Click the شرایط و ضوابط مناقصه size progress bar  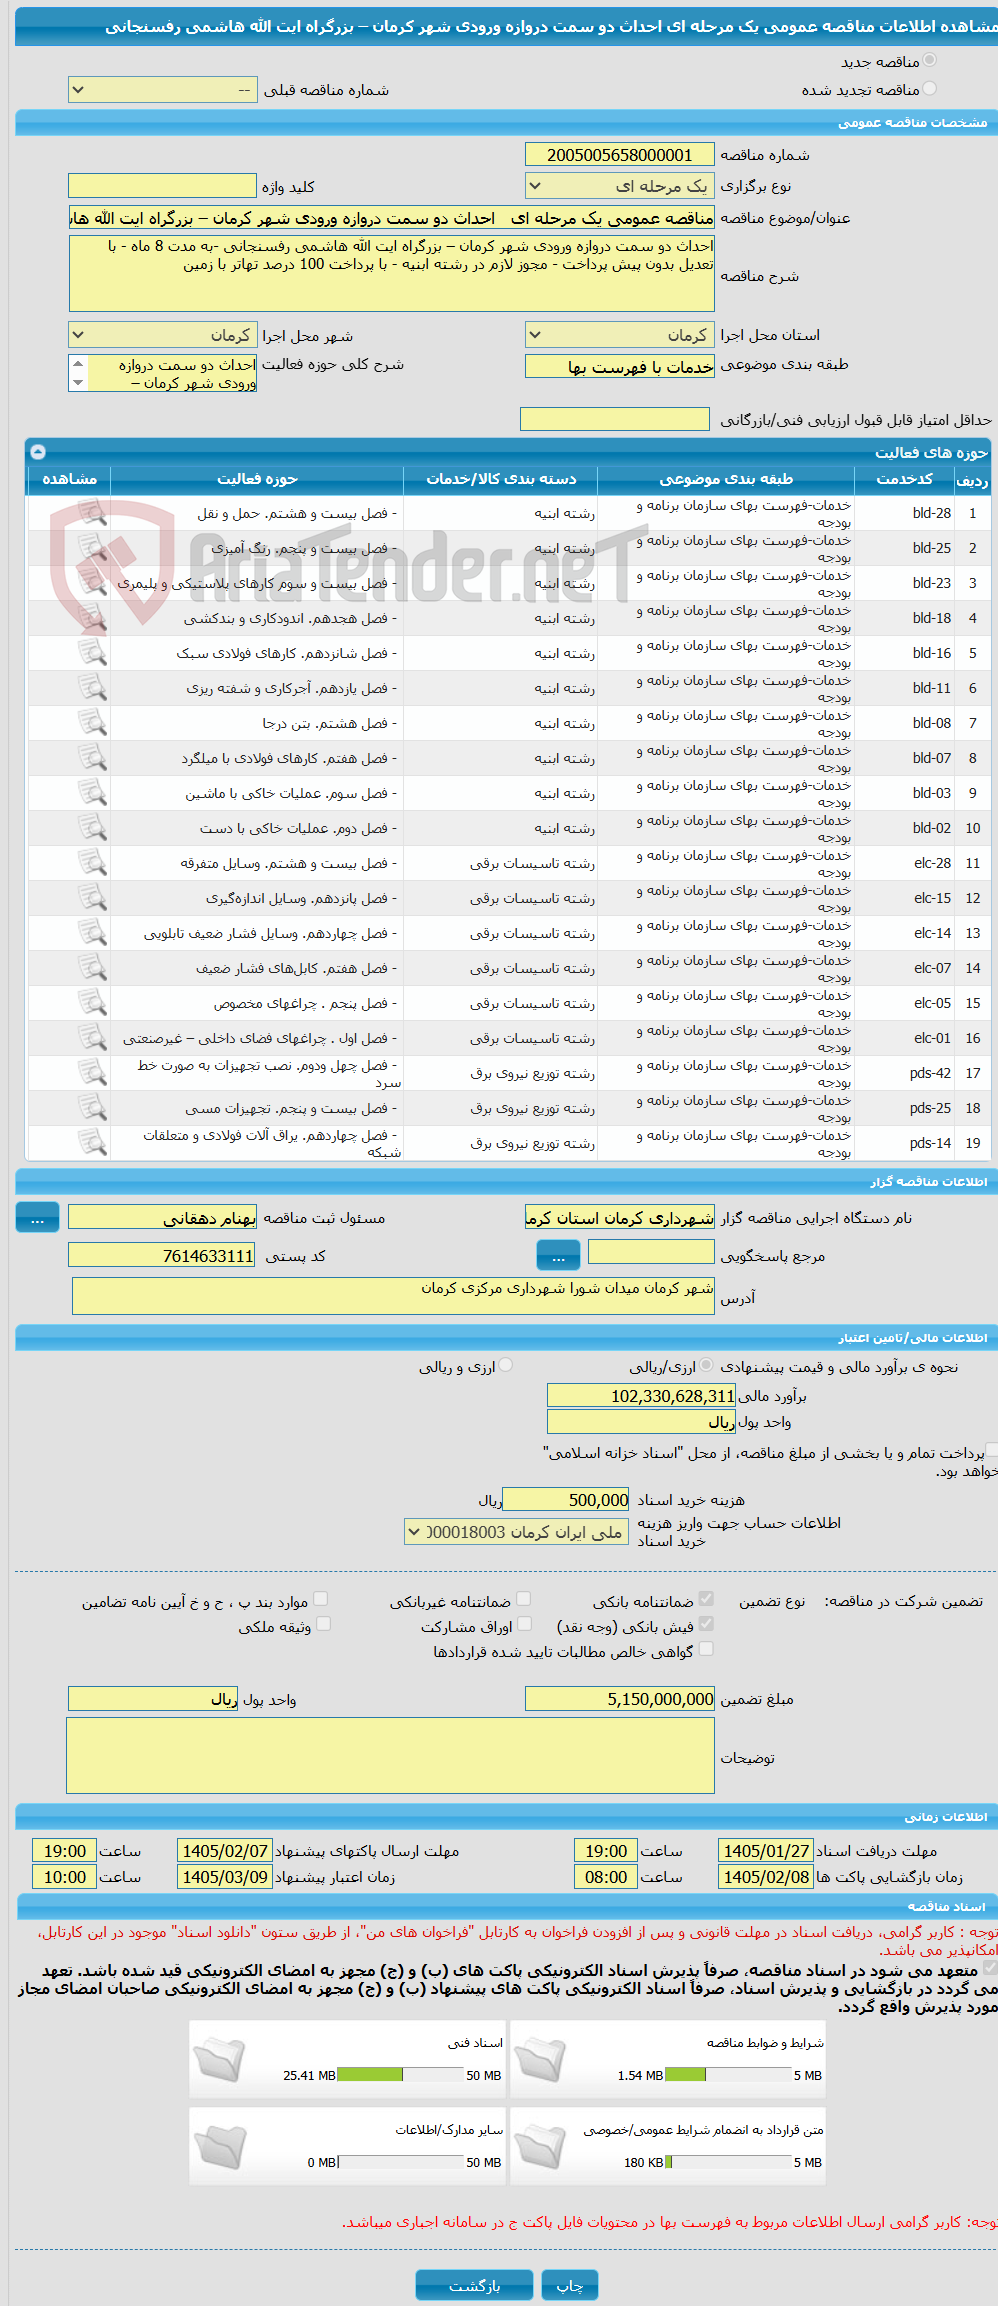[728, 2075]
